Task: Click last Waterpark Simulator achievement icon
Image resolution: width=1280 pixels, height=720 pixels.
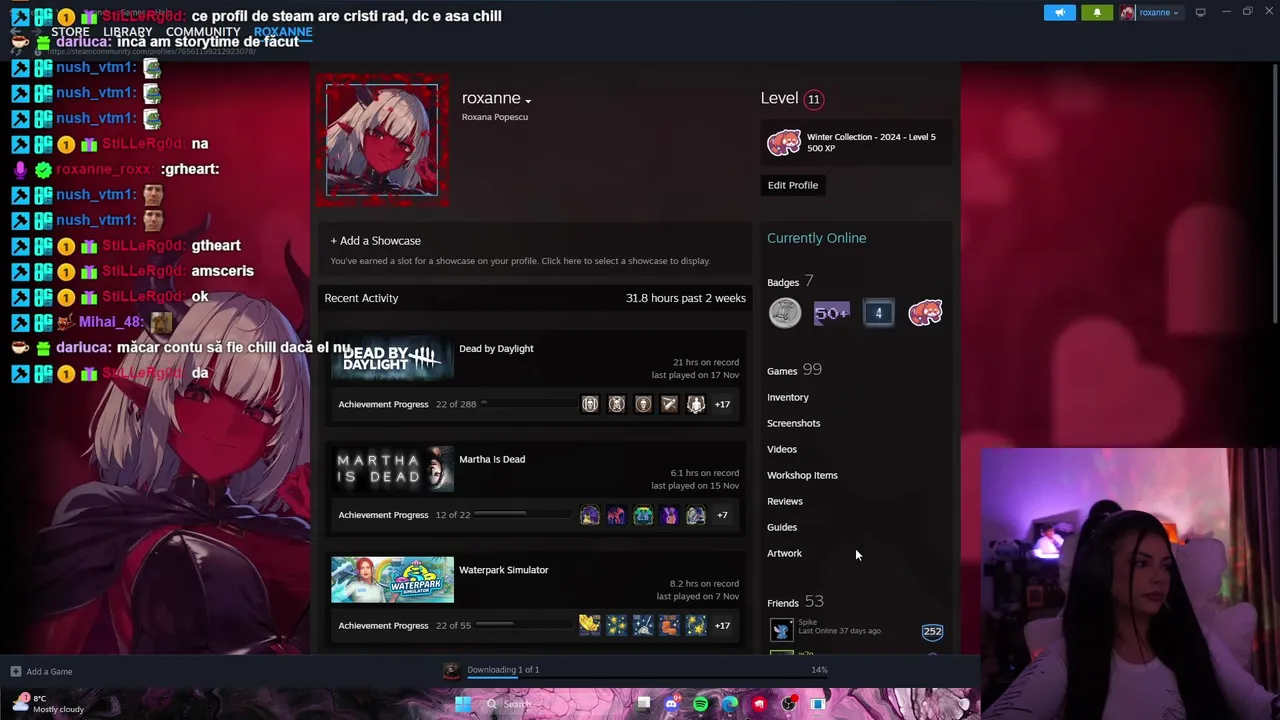Action: pos(696,626)
